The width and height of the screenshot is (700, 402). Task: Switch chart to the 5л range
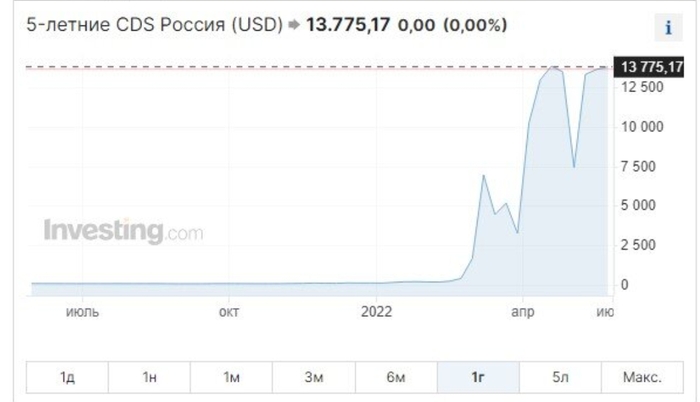coord(560,377)
